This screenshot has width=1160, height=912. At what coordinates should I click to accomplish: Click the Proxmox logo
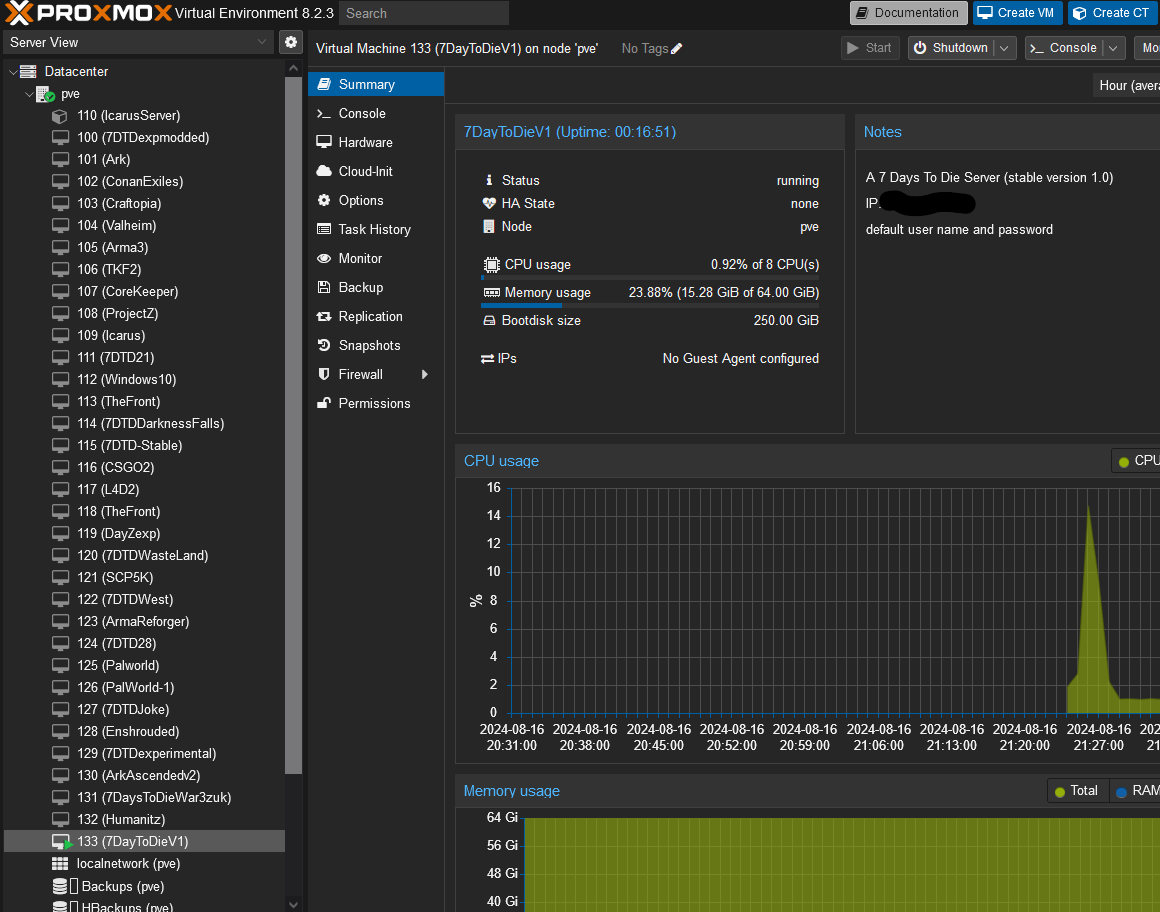click(x=89, y=13)
